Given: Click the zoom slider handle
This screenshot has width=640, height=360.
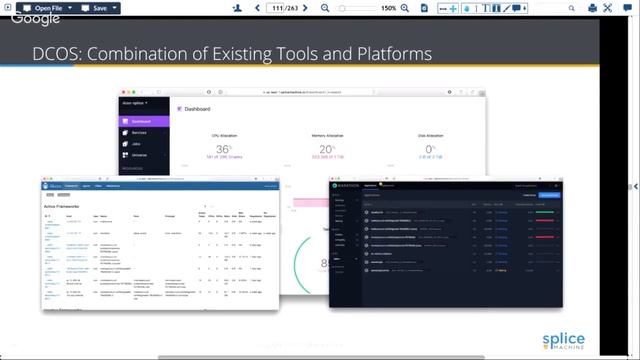Looking at the screenshot, I should tap(342, 8).
